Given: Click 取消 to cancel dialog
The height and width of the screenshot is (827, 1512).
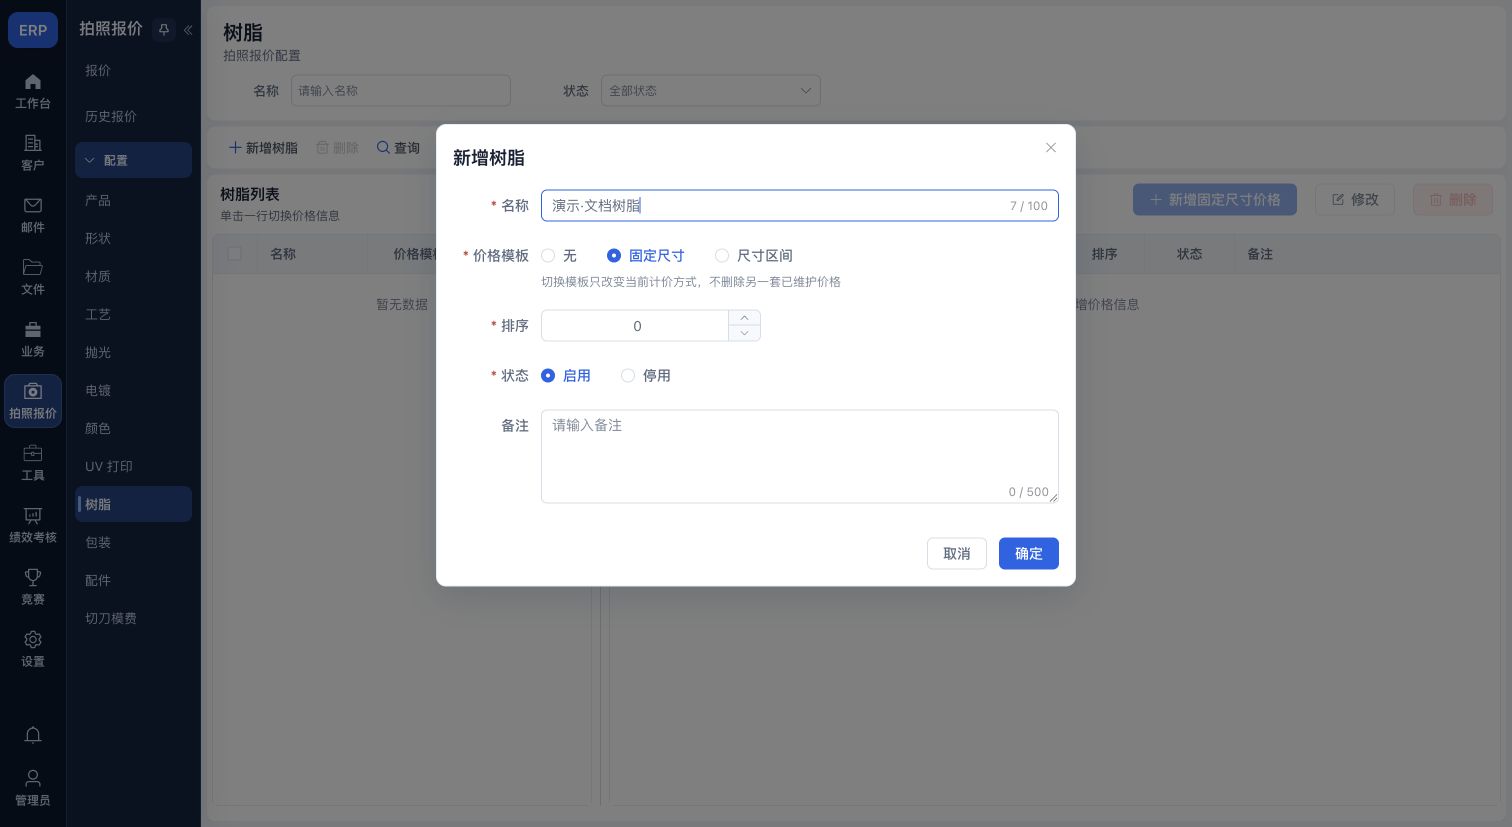Looking at the screenshot, I should click(x=956, y=554).
